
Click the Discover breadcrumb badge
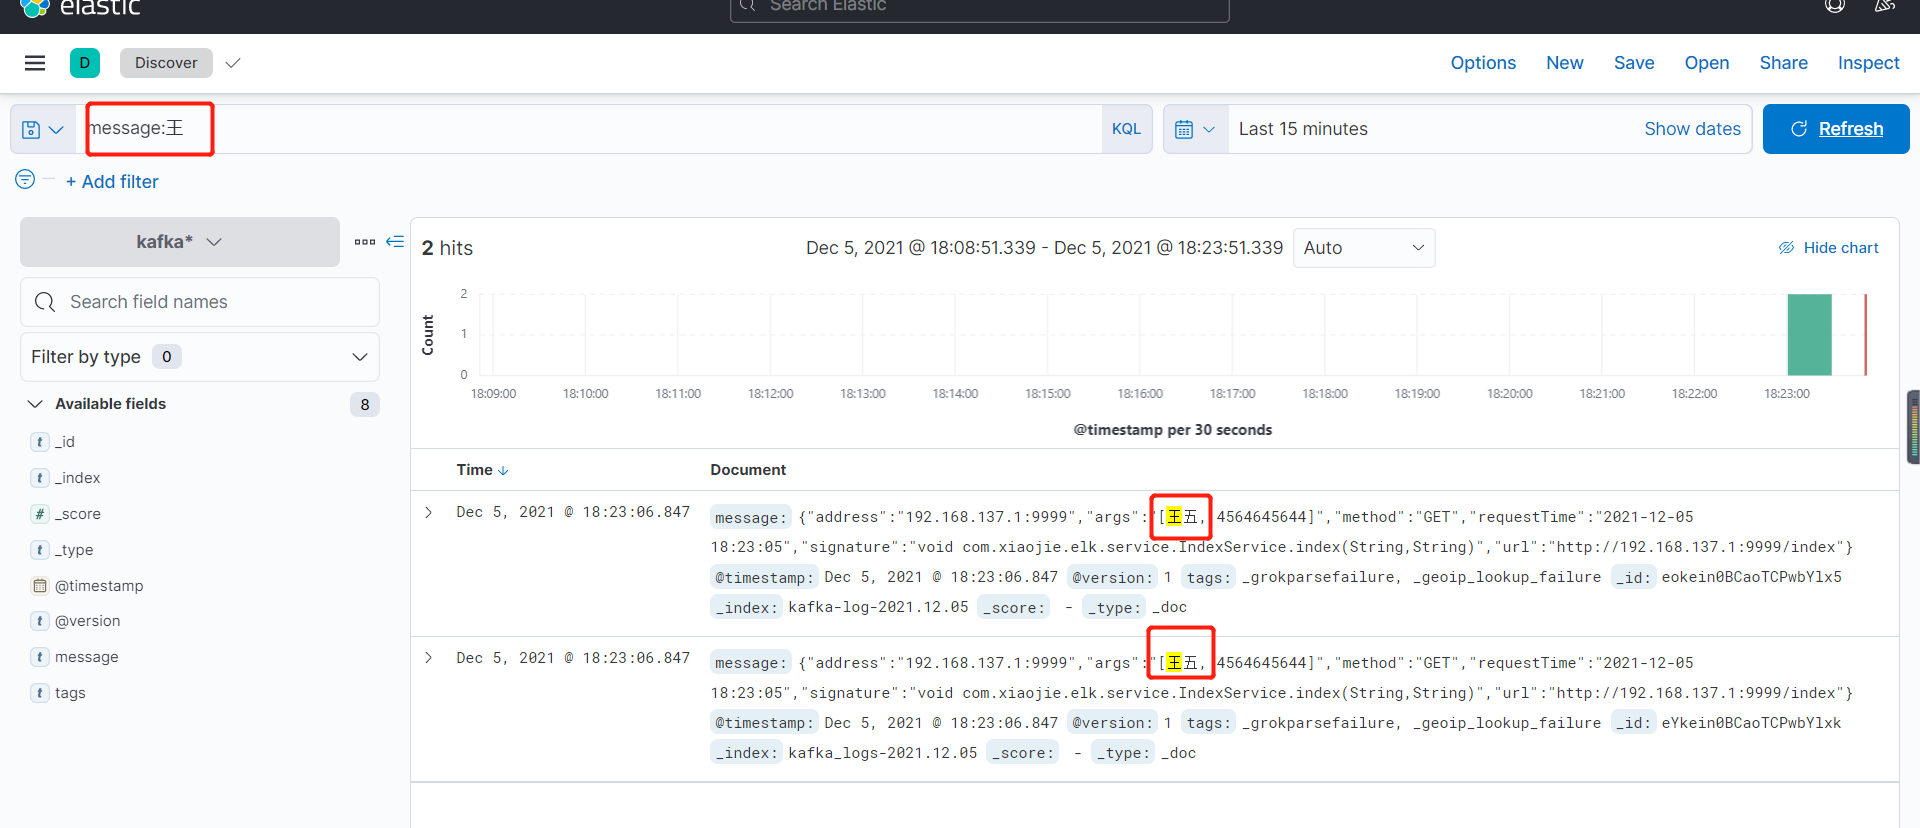pos(166,63)
